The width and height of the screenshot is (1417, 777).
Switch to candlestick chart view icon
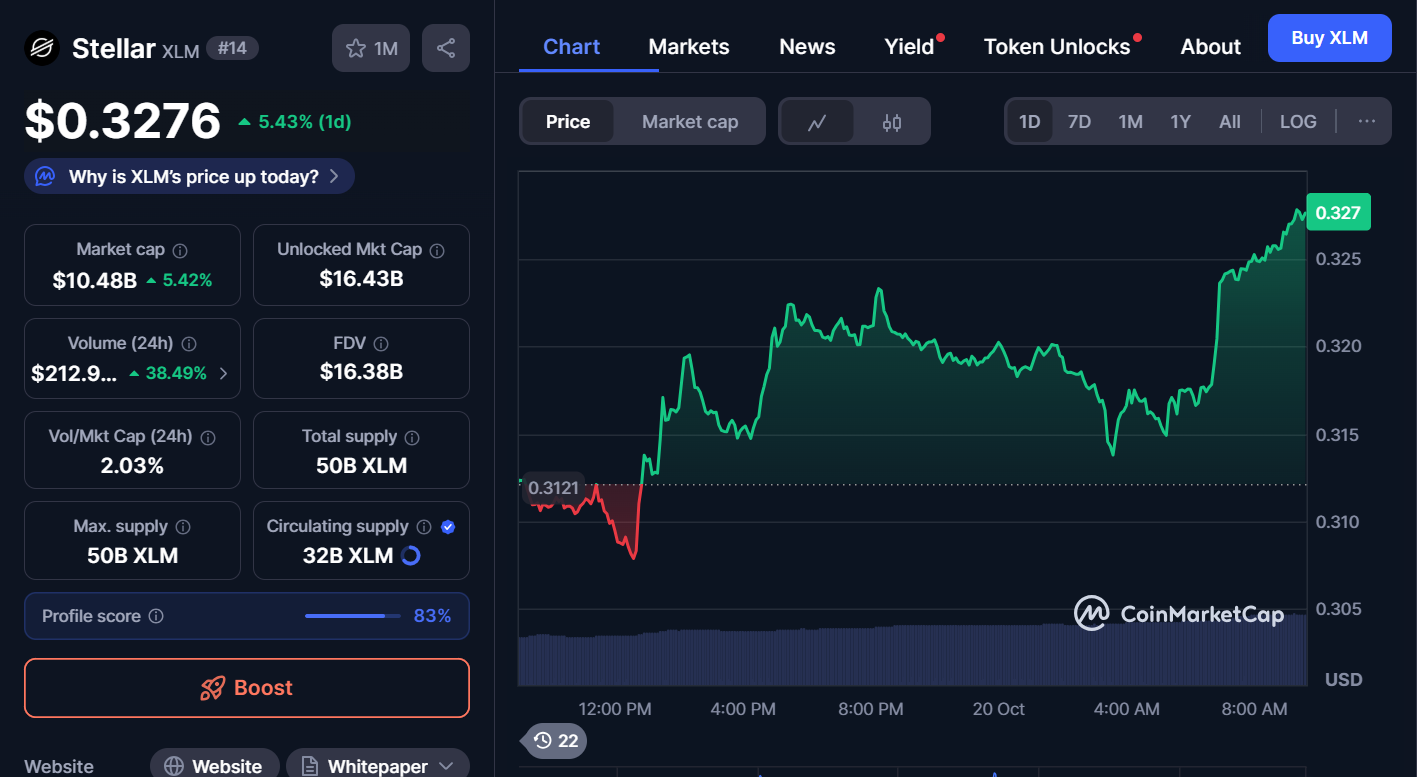click(892, 122)
